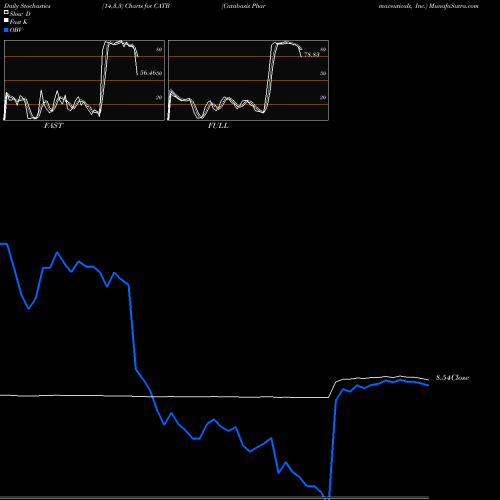The width and height of the screenshot is (500, 500).
Task: Select the 'Daily Stochastics' title text
Action: pyautogui.click(x=27, y=6)
